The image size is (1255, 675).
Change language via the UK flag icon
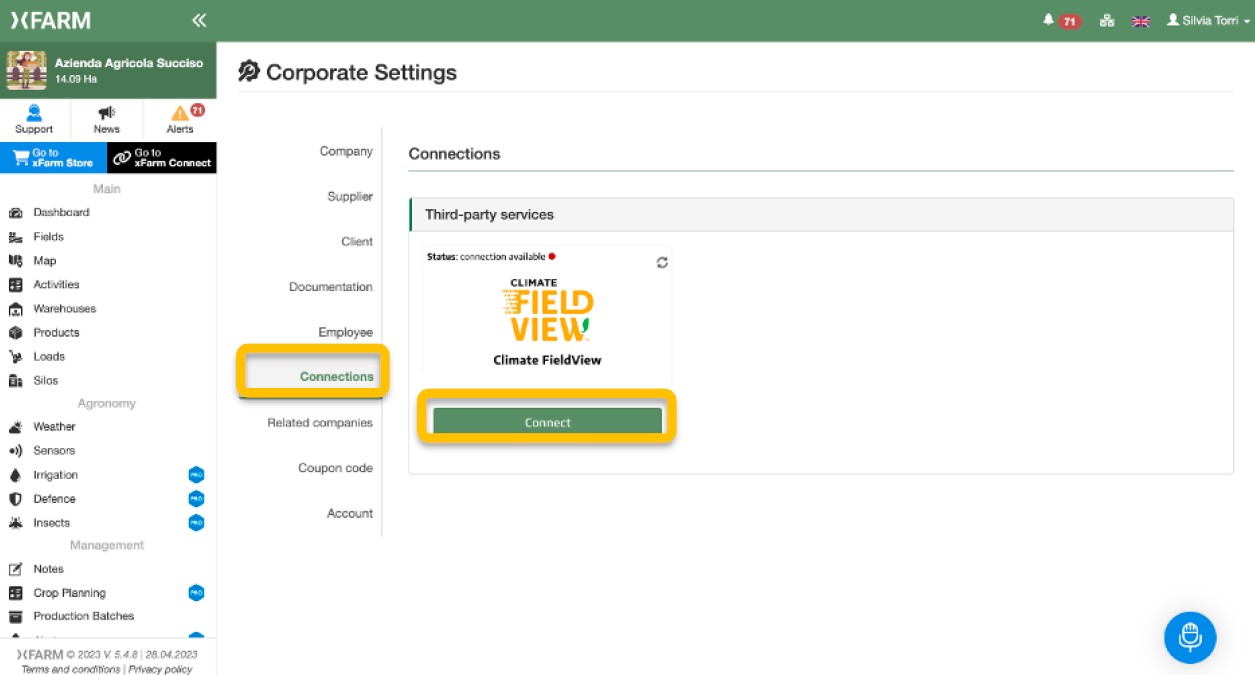1141,21
